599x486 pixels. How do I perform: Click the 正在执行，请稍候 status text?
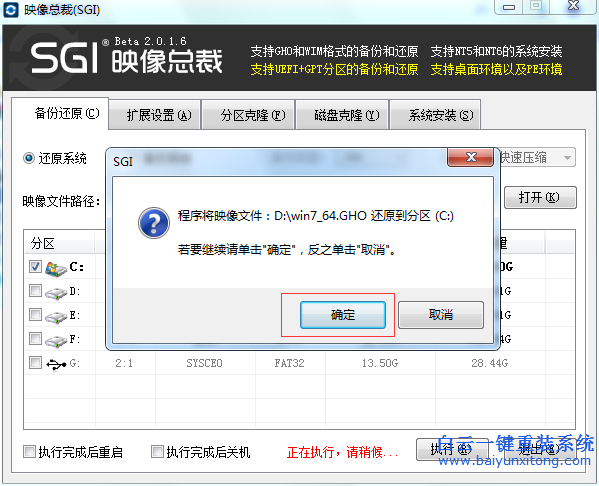[343, 452]
